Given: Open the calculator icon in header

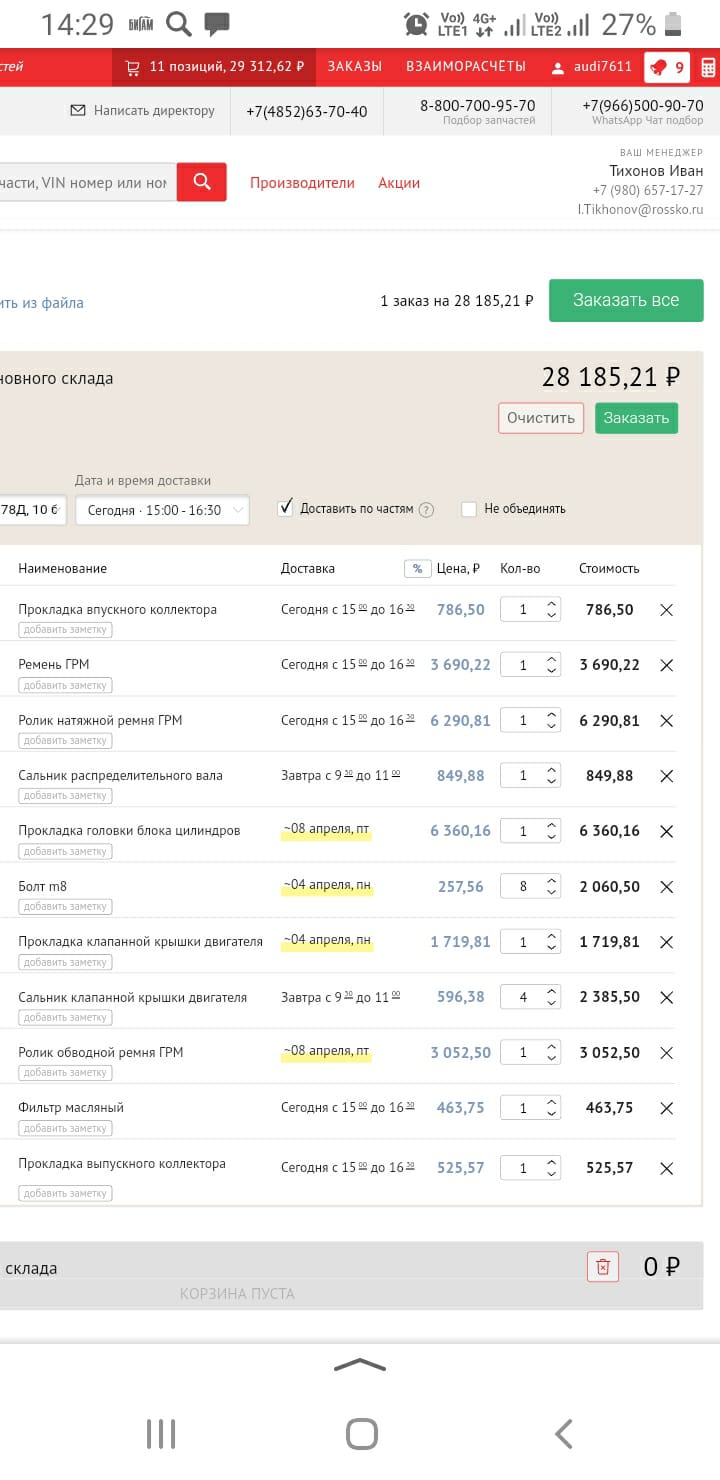Looking at the screenshot, I should [x=708, y=67].
